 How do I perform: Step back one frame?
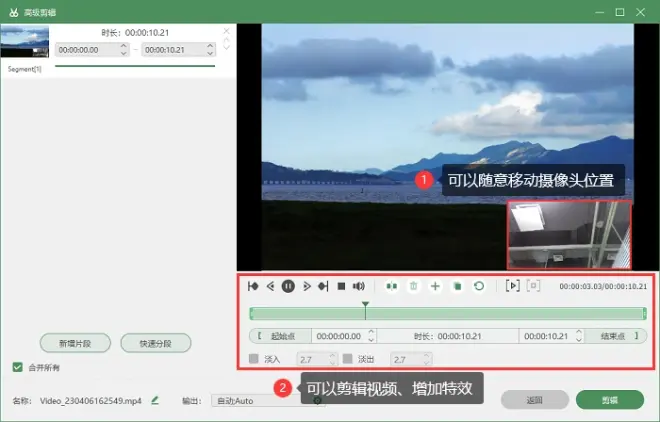click(x=270, y=286)
